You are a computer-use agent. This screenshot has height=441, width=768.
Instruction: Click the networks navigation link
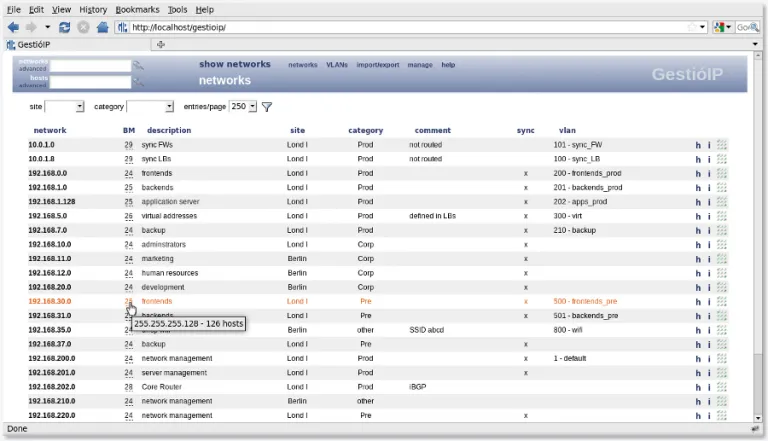(303, 65)
